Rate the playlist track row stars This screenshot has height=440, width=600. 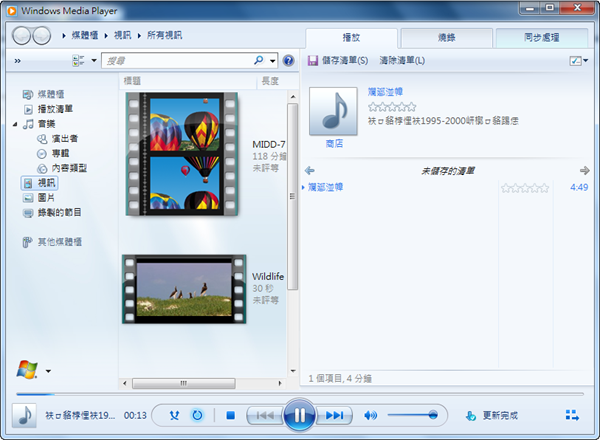(x=525, y=188)
